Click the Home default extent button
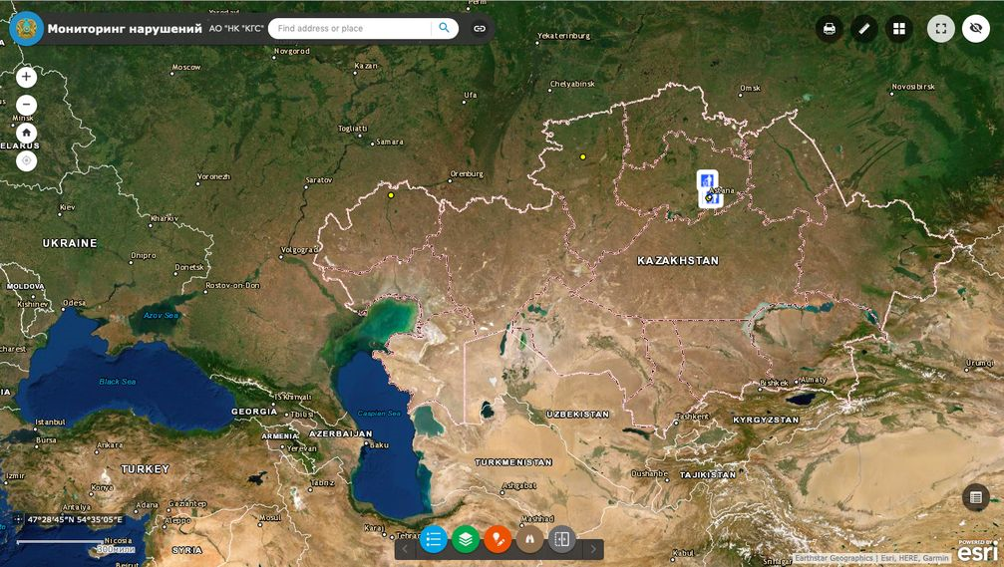1004x567 pixels. (26, 133)
